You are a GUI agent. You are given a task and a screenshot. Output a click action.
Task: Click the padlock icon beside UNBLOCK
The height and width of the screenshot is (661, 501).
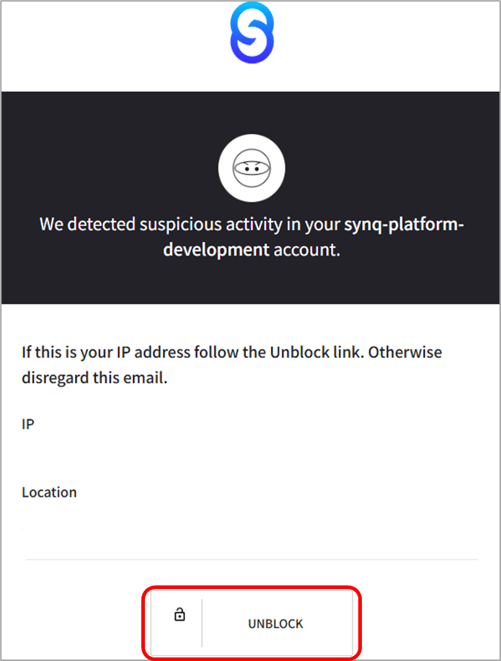tap(180, 614)
